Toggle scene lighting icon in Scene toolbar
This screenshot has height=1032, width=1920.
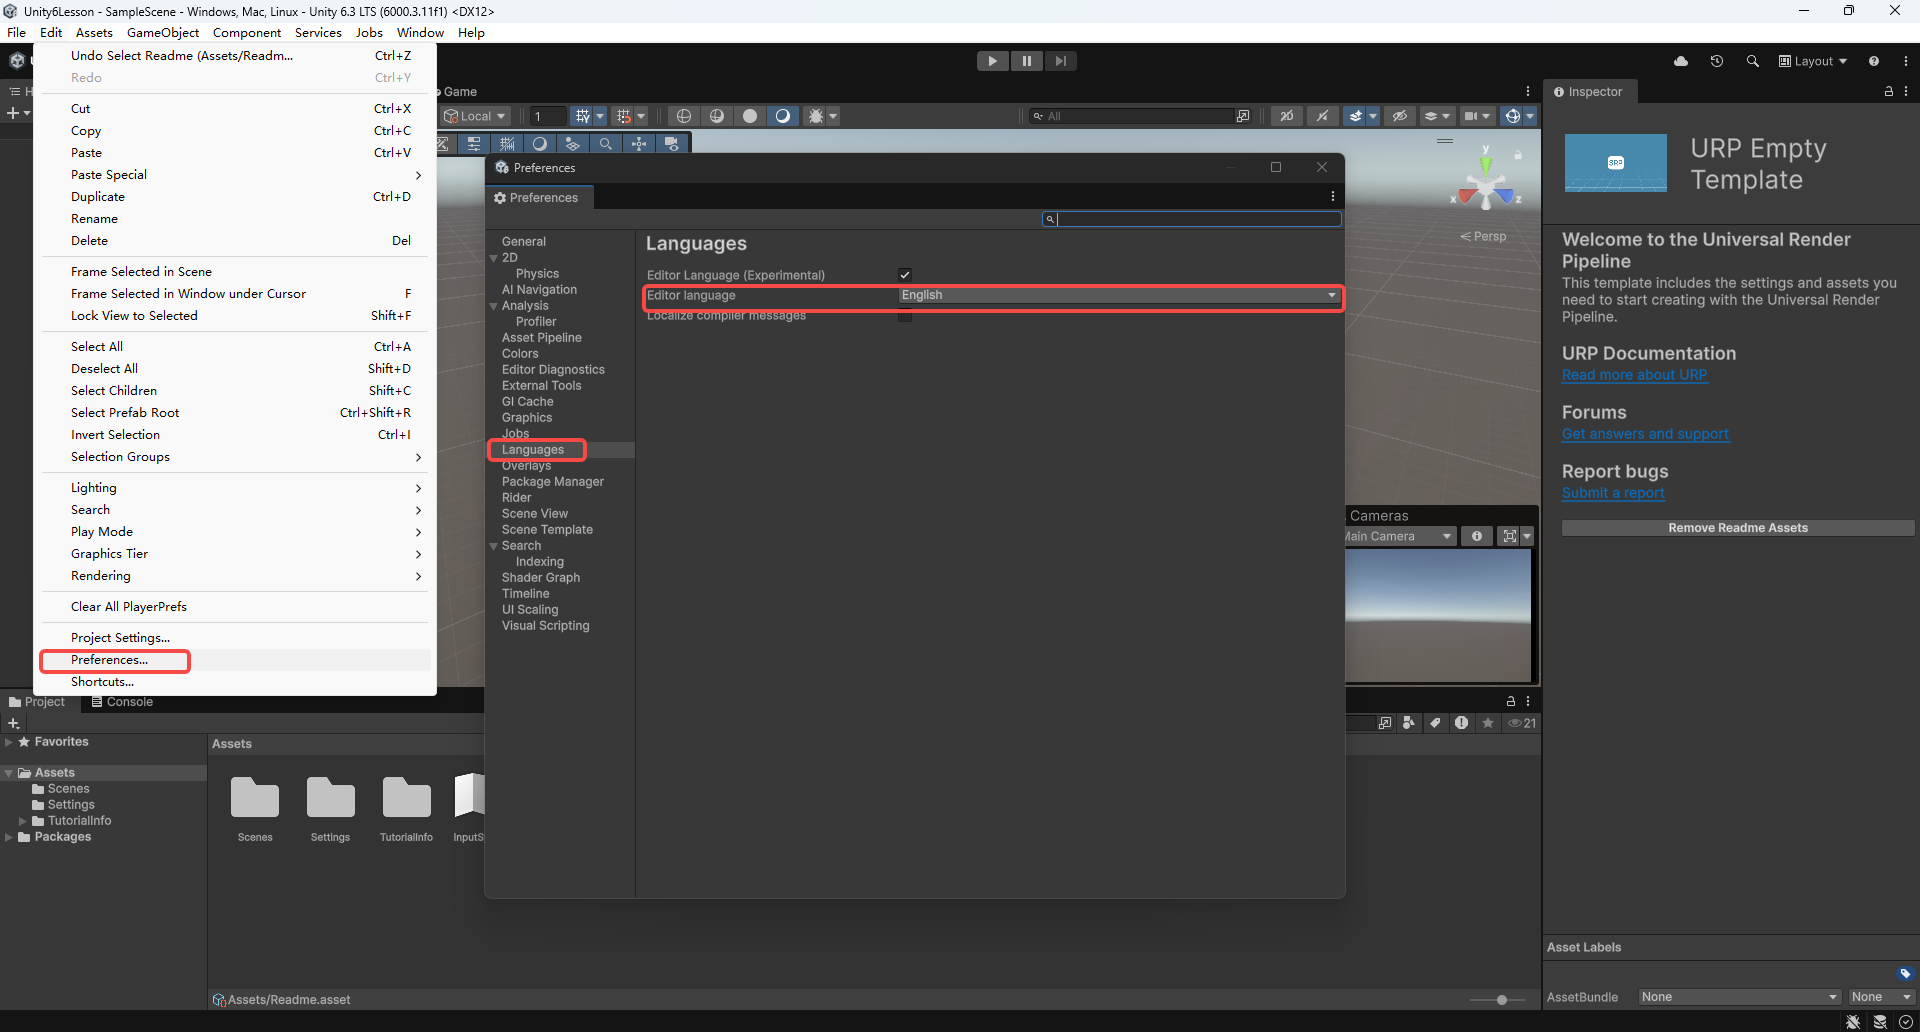(1323, 116)
